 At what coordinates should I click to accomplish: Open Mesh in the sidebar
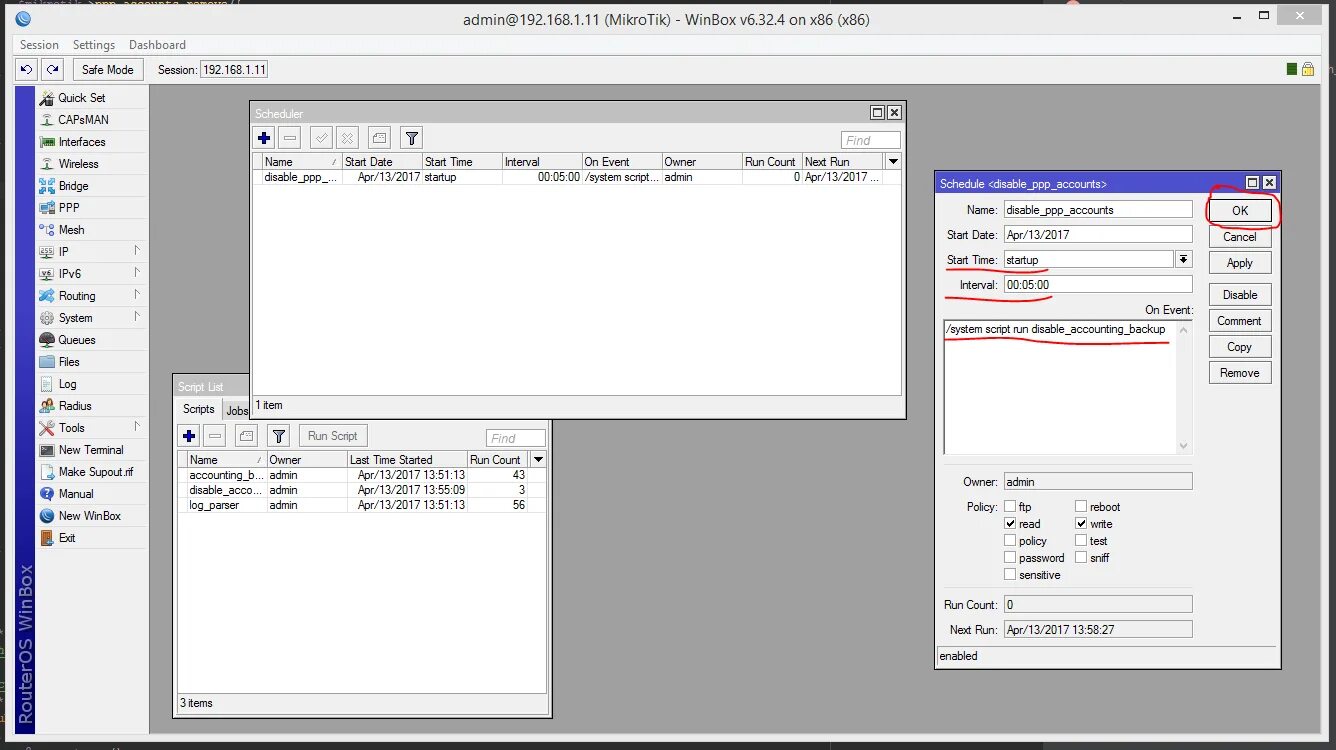coord(71,230)
